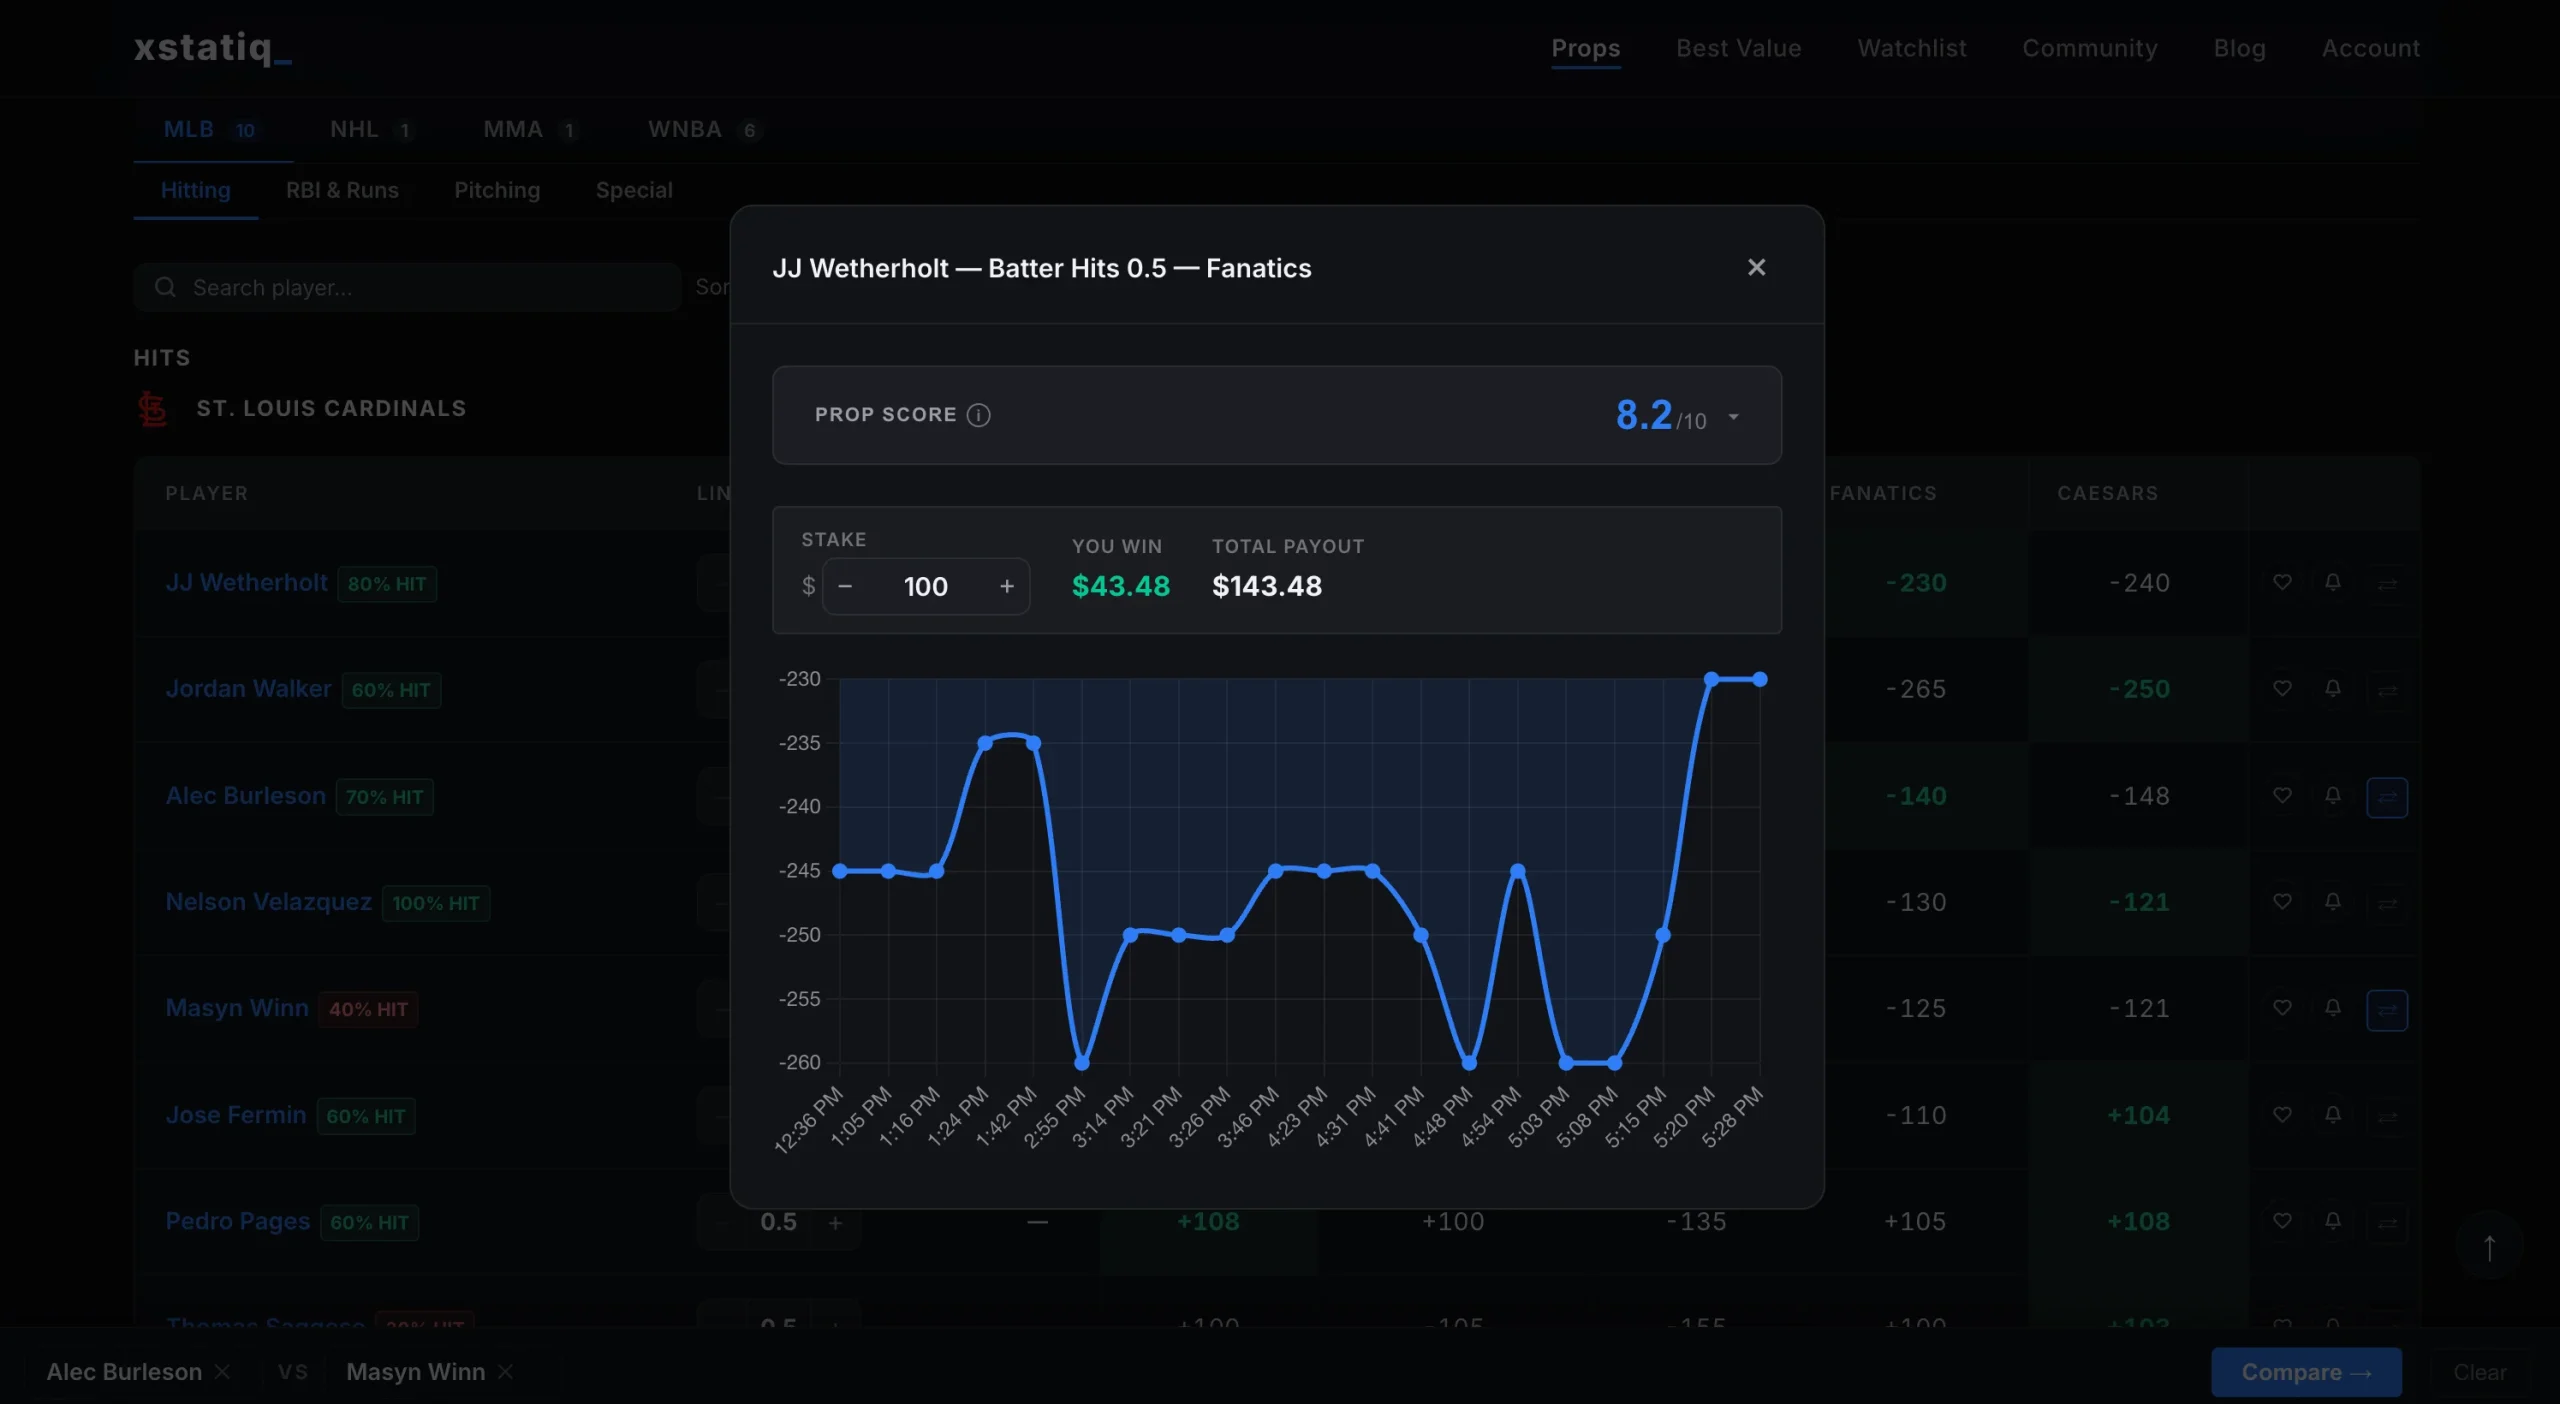Click the scroll-to-top arrow button

coord(2490,1247)
